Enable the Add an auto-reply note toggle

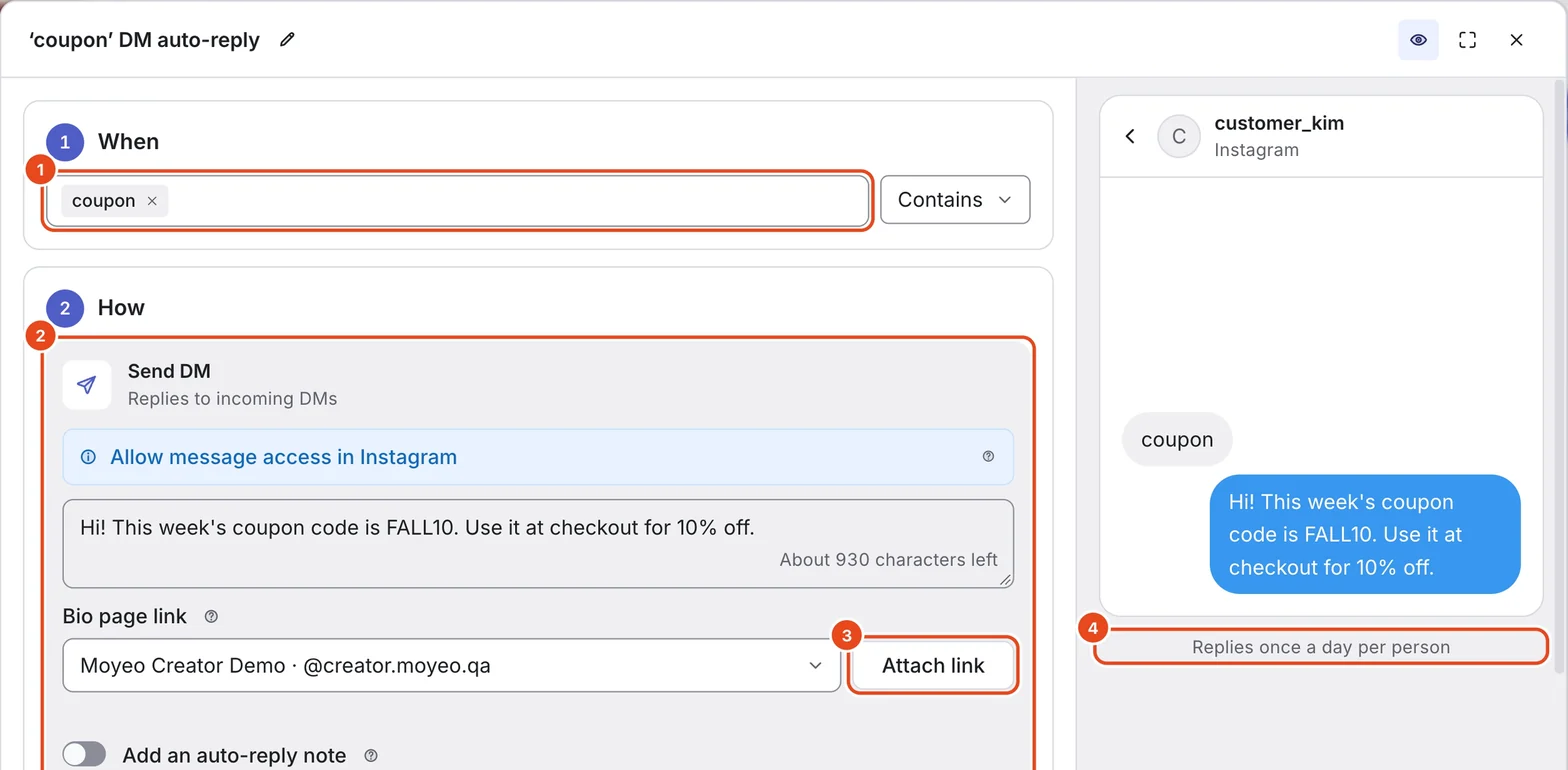pos(84,755)
